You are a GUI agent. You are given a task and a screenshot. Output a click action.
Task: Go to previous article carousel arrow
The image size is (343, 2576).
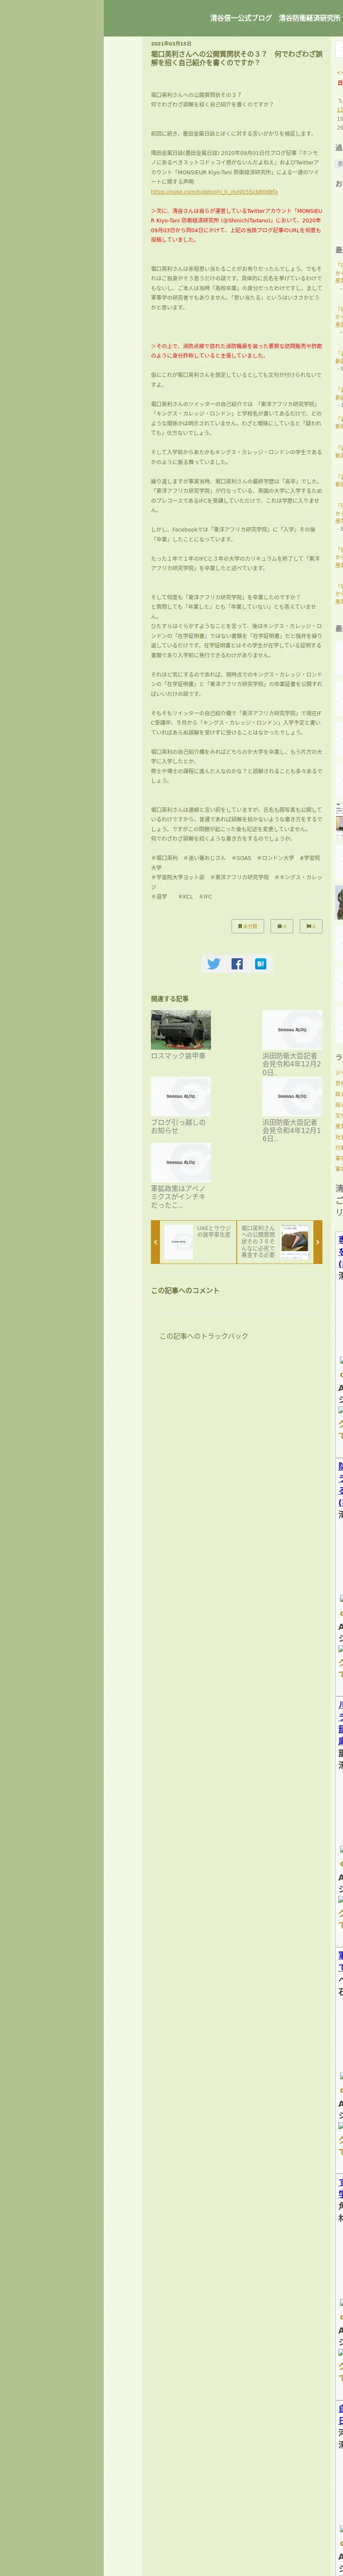[155, 1242]
